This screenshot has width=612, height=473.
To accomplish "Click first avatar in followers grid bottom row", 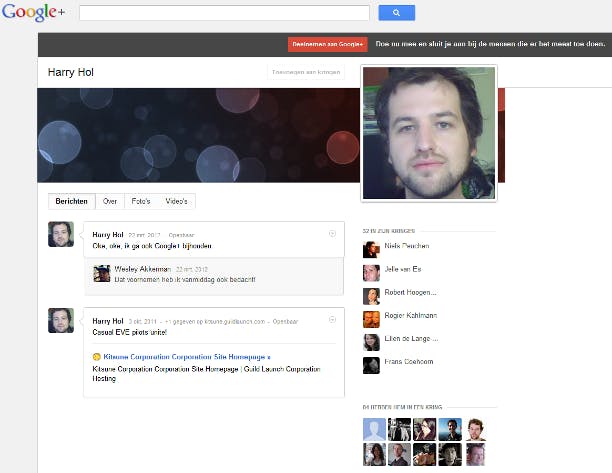I will click(x=374, y=454).
